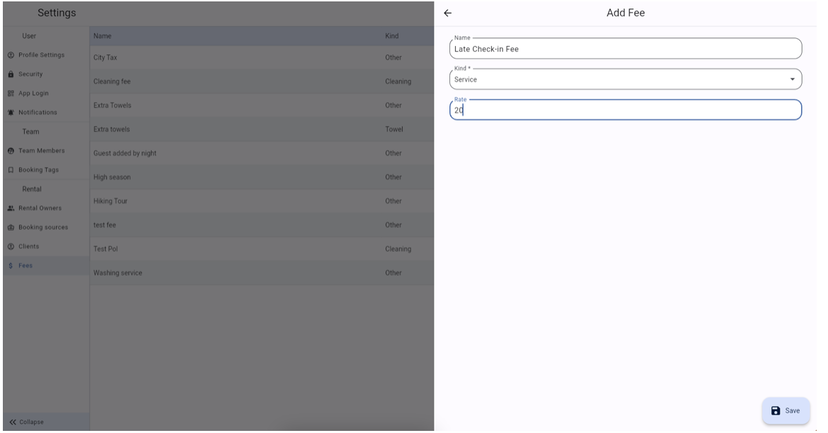Select Fees in the sidebar
Viewport: 828px width, 433px height.
(46, 266)
